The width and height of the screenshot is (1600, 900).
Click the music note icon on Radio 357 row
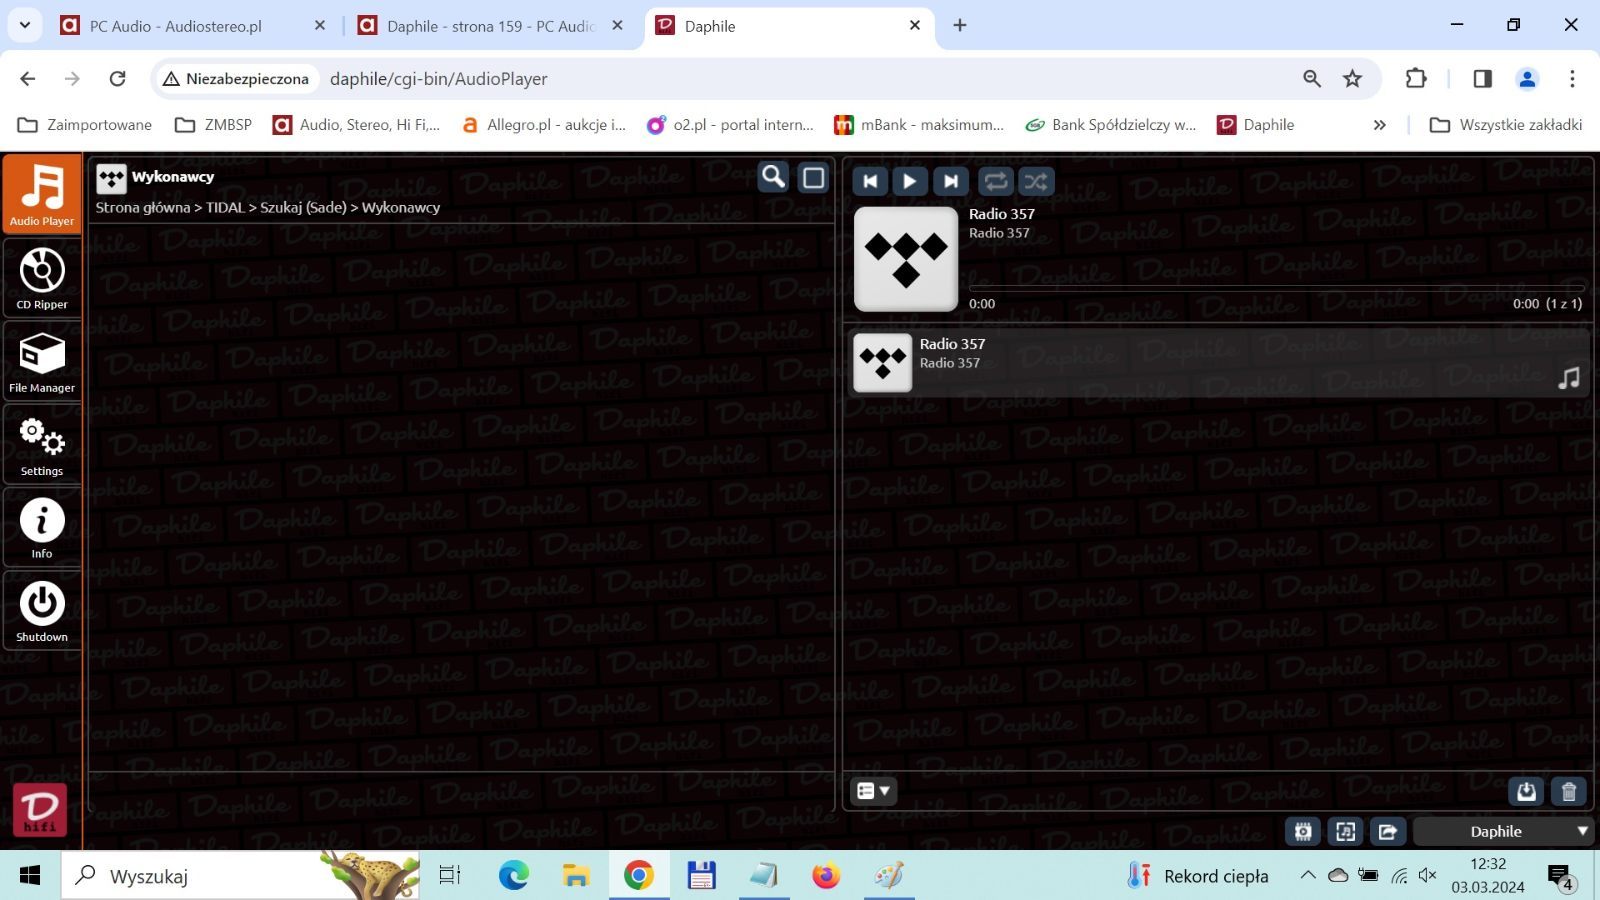[x=1569, y=378]
